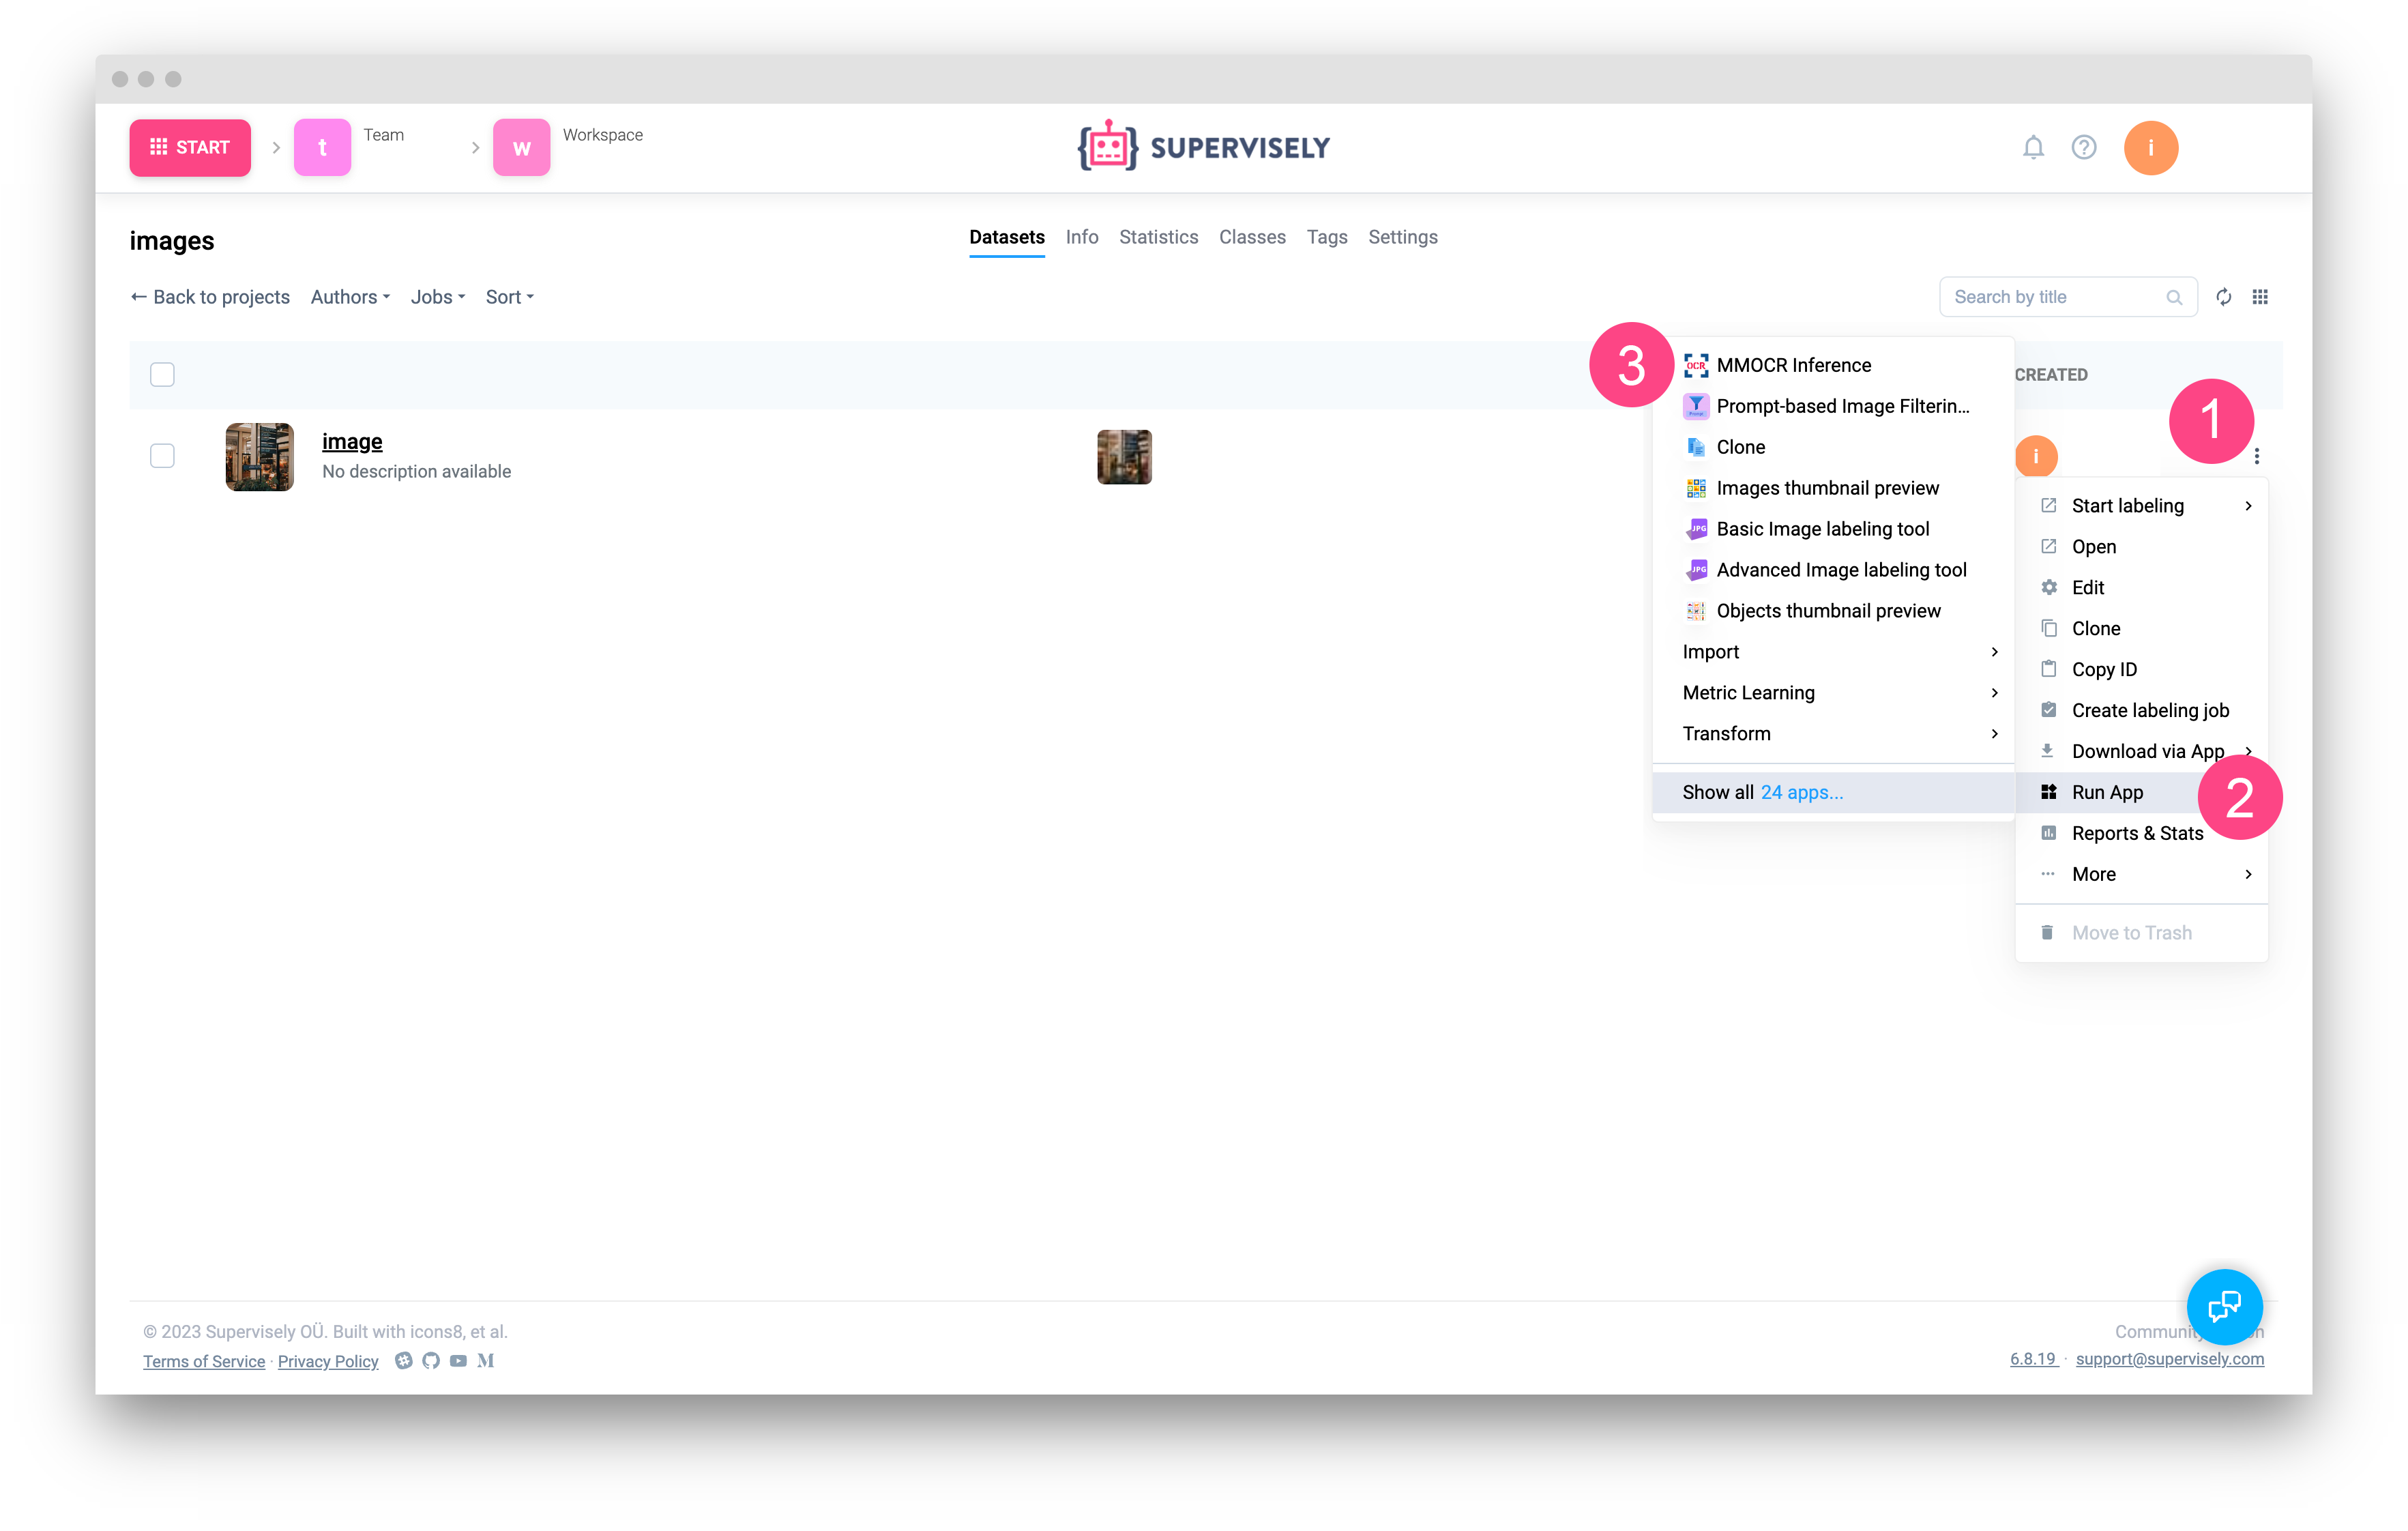This screenshot has width=2408, height=1531.
Task: Switch to the Statistics tab
Action: point(1158,237)
